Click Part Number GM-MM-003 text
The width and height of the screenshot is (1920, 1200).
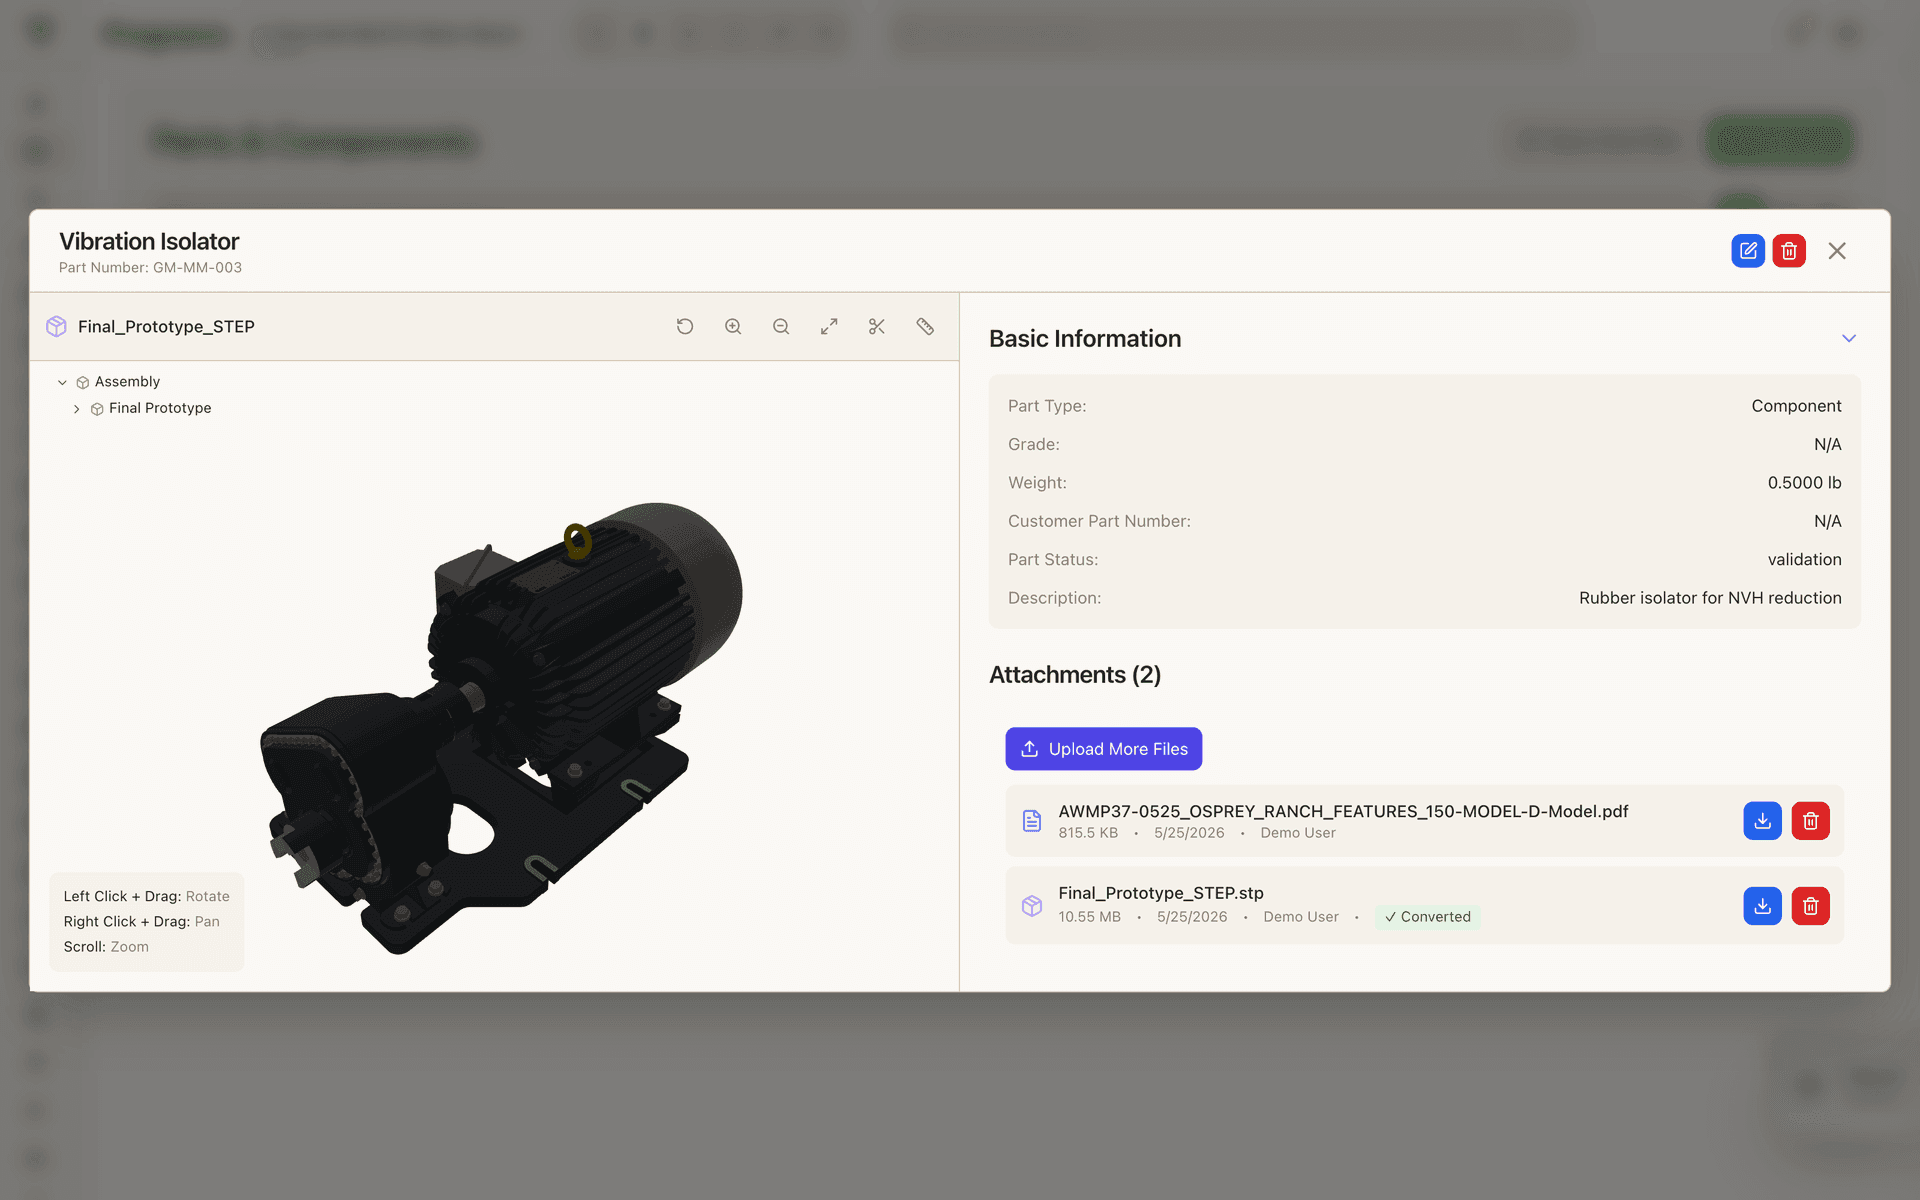[150, 268]
